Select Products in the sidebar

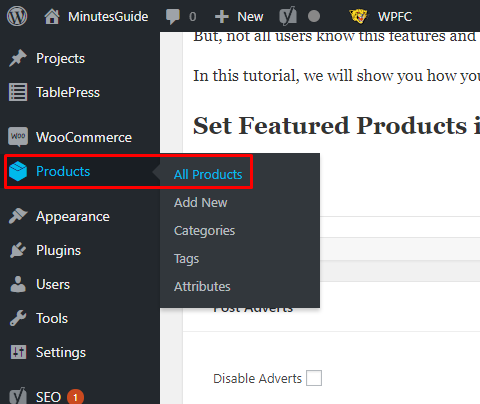tap(63, 171)
